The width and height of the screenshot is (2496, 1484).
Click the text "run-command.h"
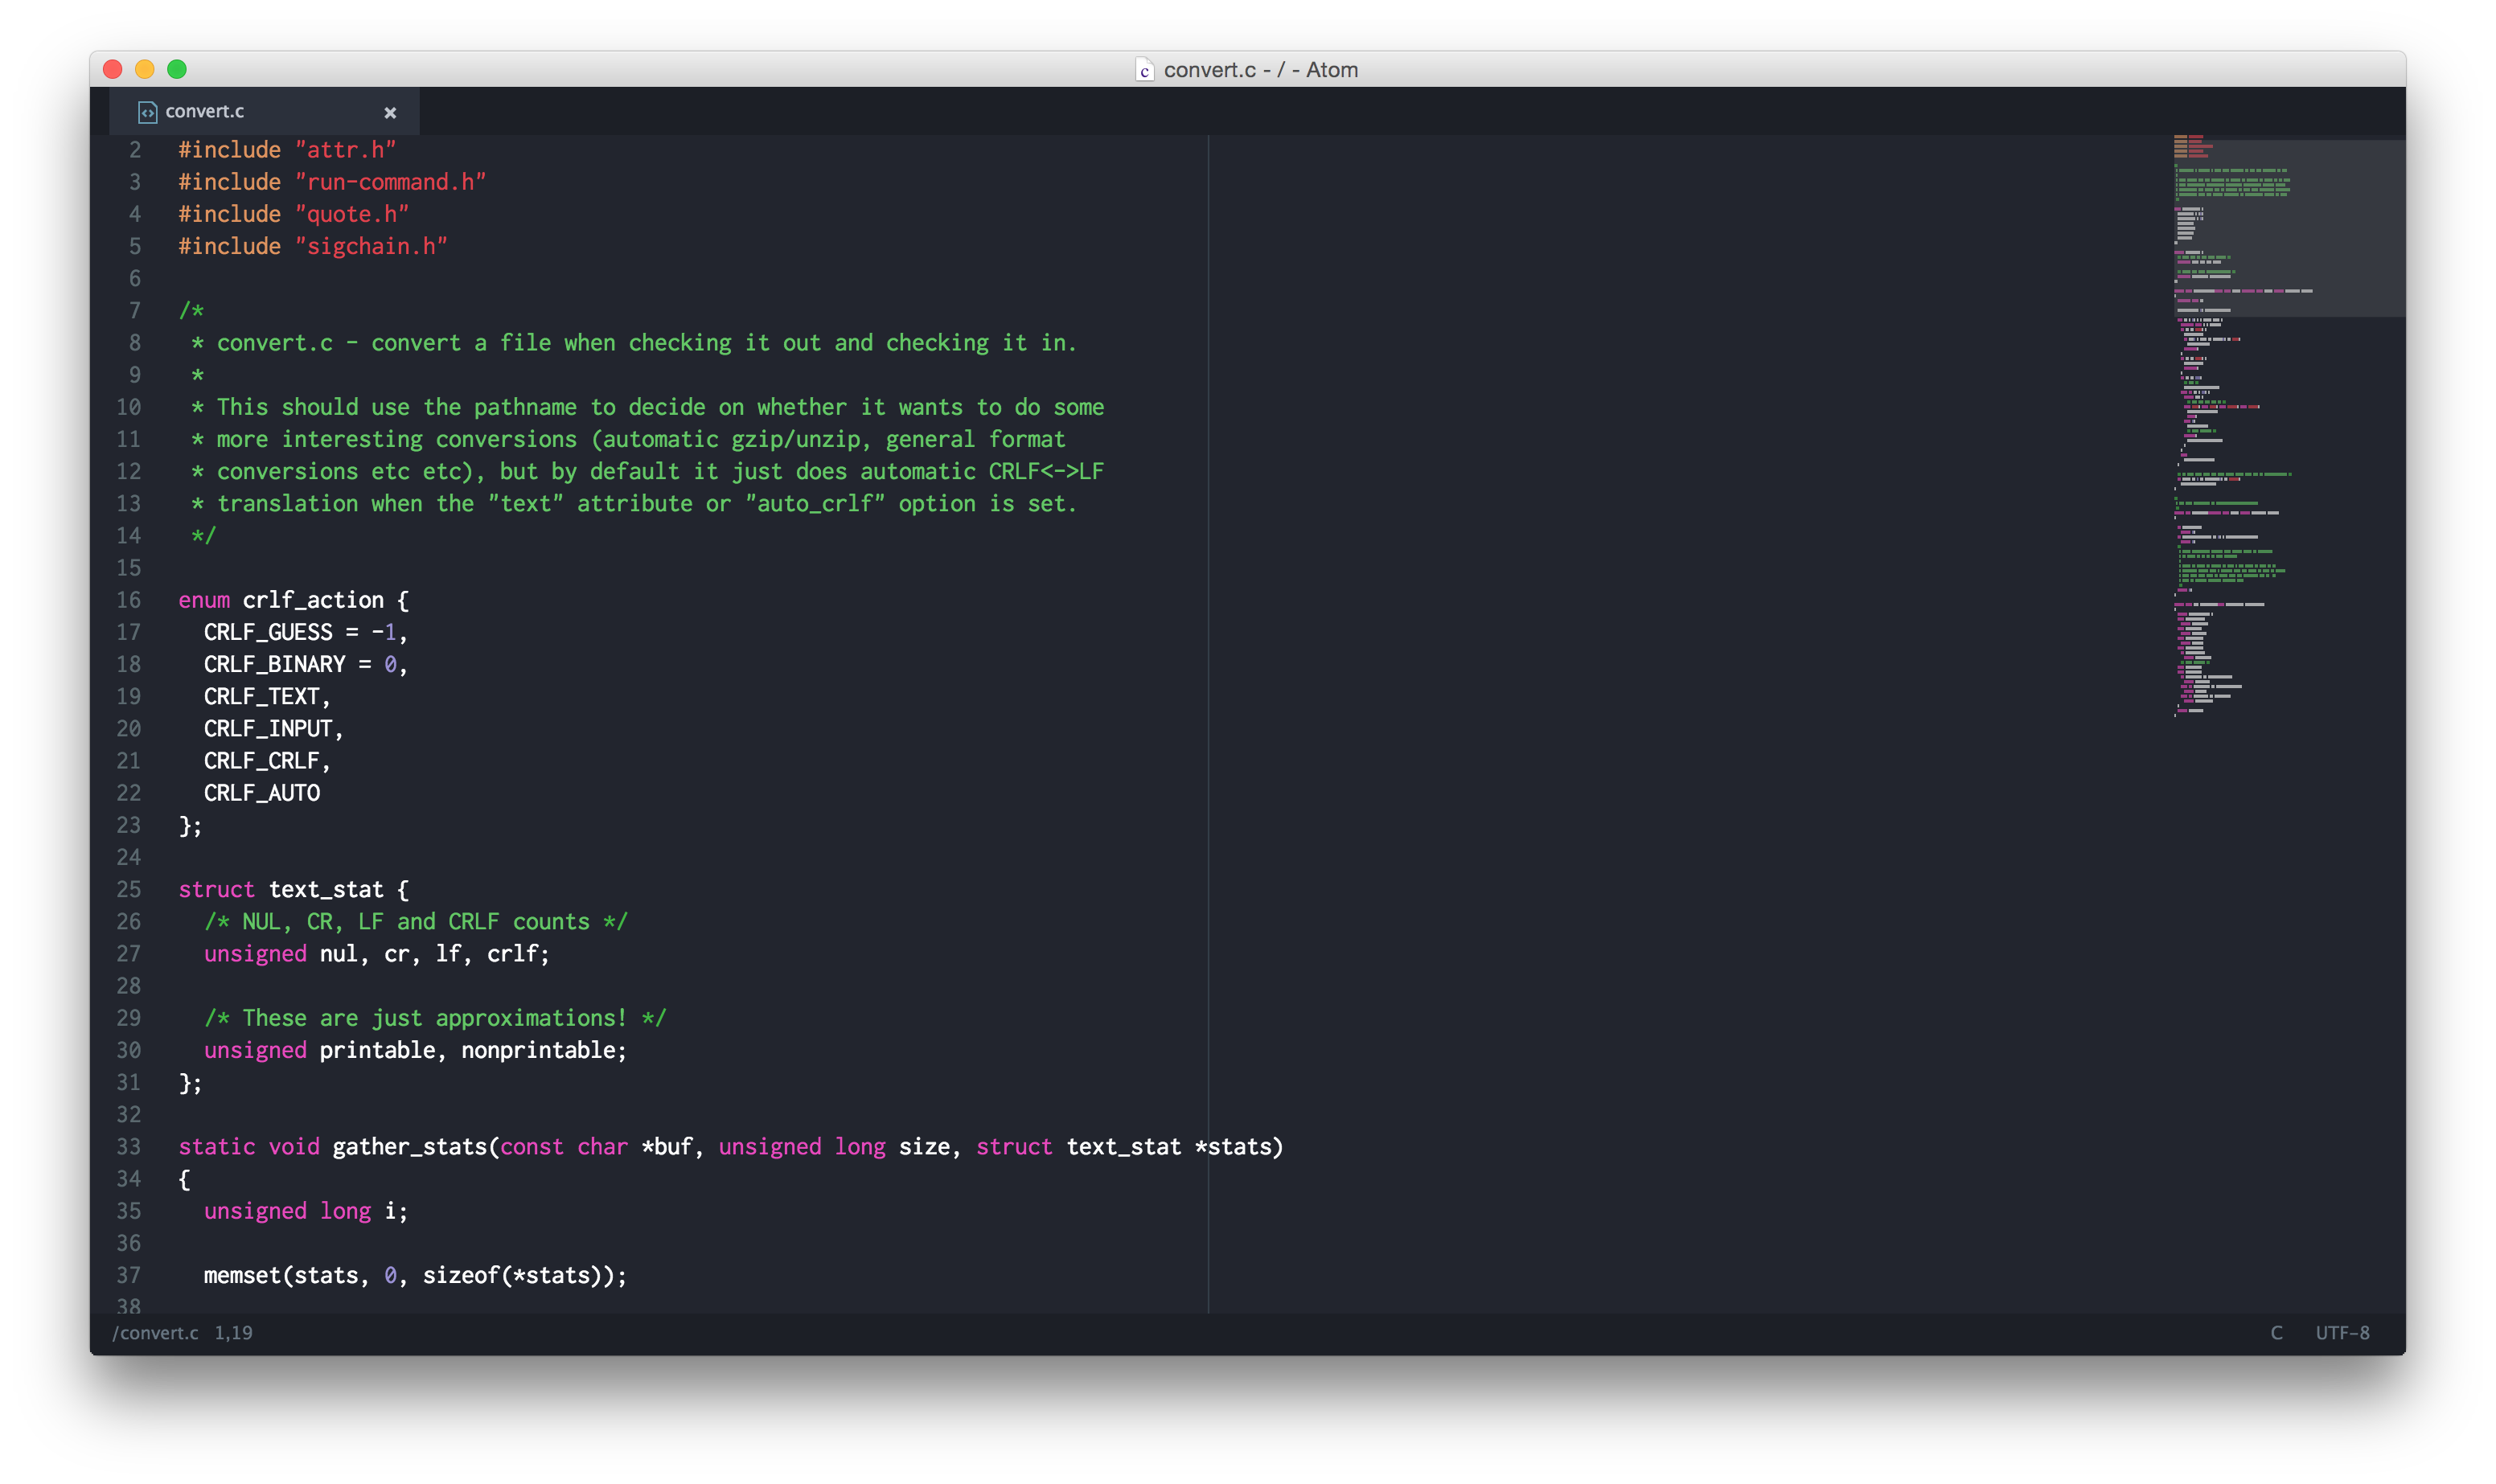coord(390,182)
